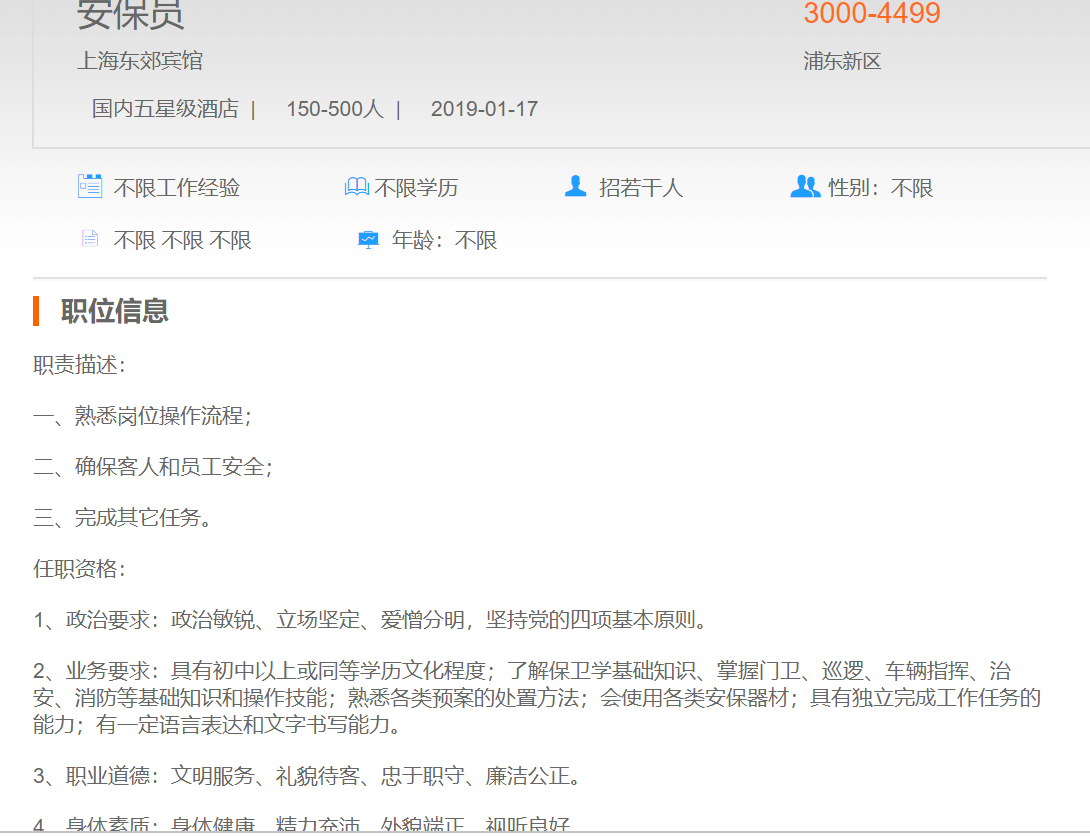The image size is (1090, 836).
Task: Click the job title 安保员
Action: click(x=131, y=15)
